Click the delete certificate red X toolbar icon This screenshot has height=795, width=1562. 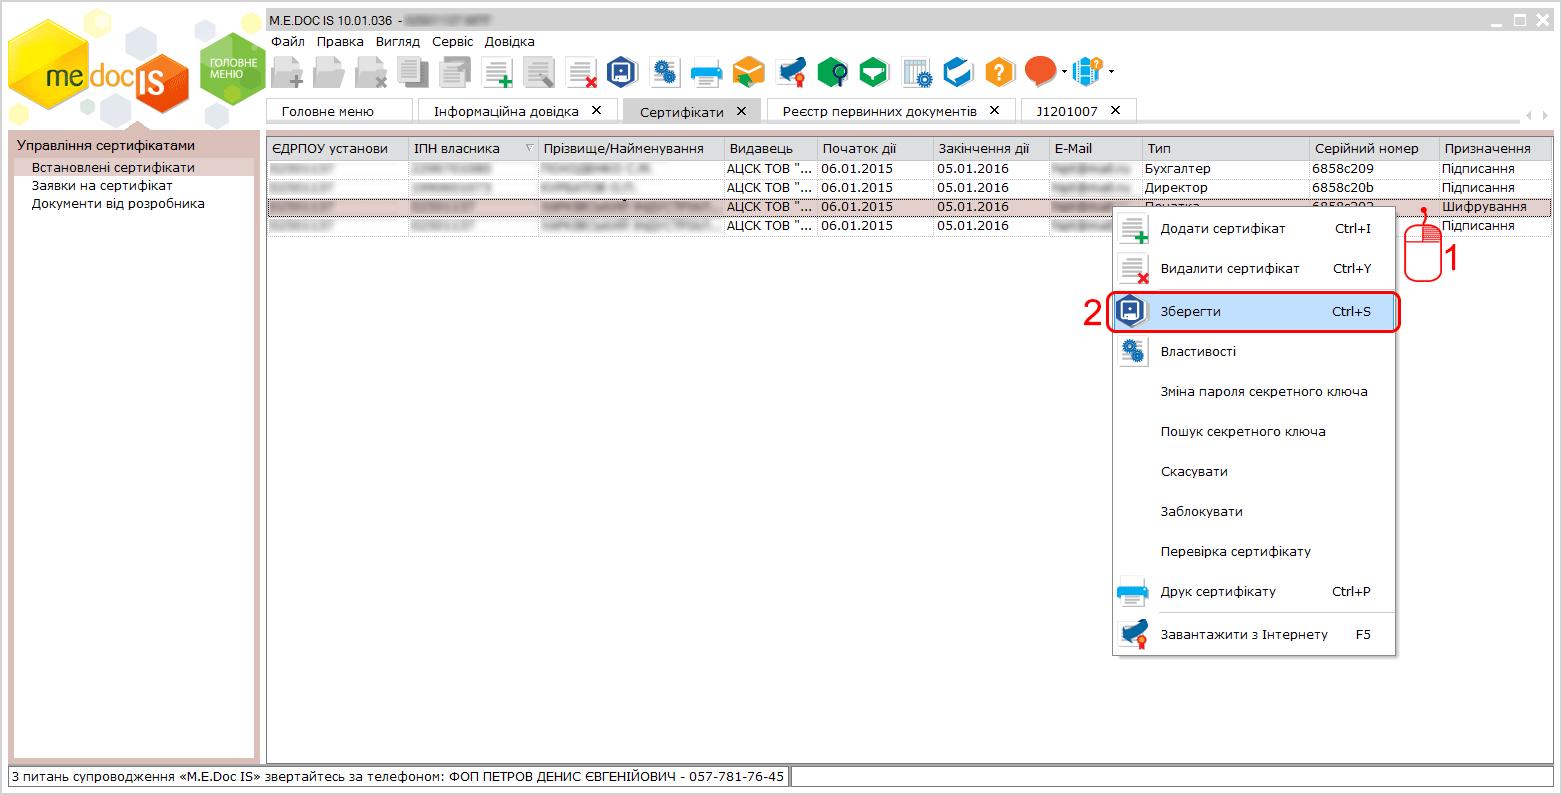pyautogui.click(x=581, y=72)
